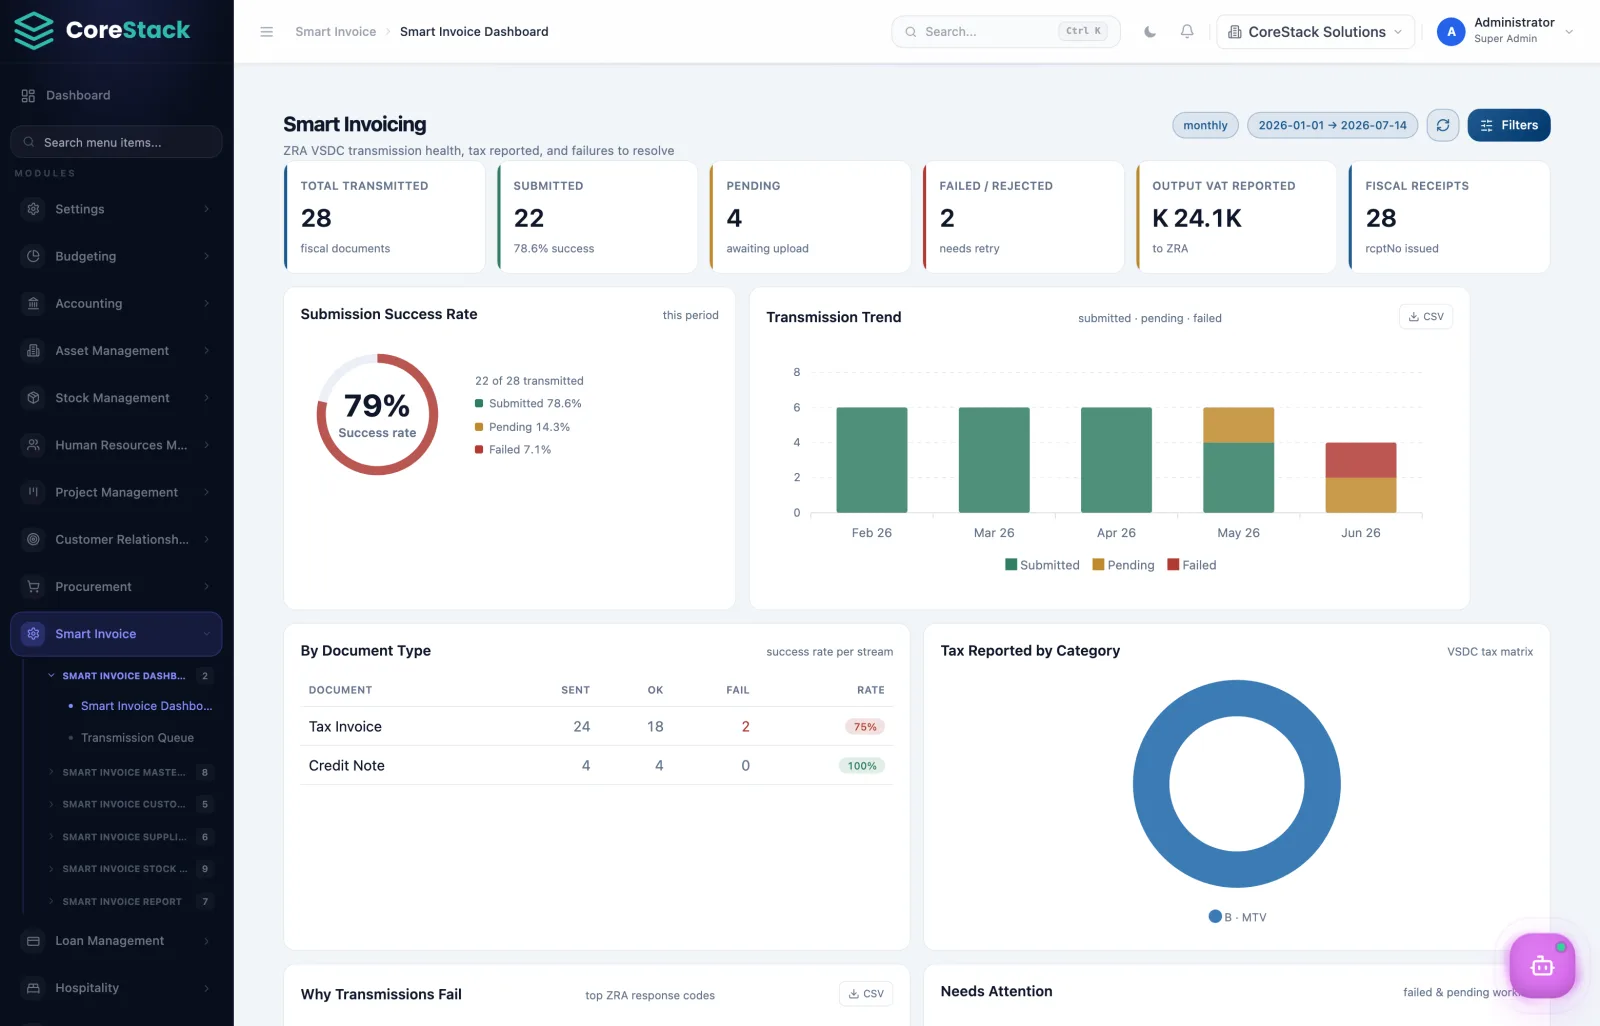Collapse the Smart Invoice module
The image size is (1600, 1026).
point(116,634)
